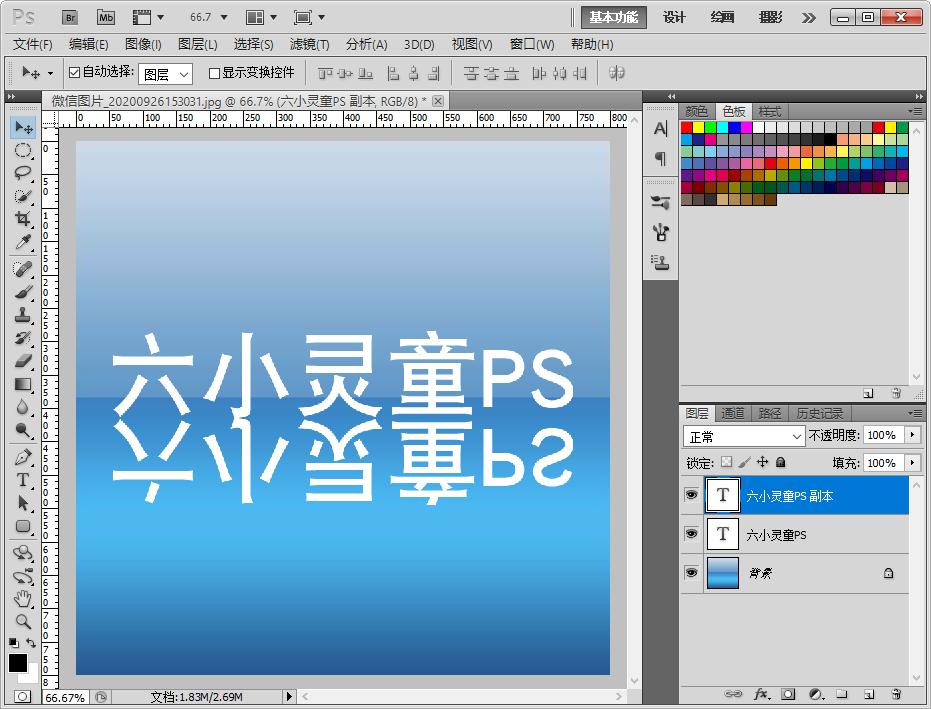Click the Create new layer icon
This screenshot has height=709, width=931.
click(x=869, y=693)
